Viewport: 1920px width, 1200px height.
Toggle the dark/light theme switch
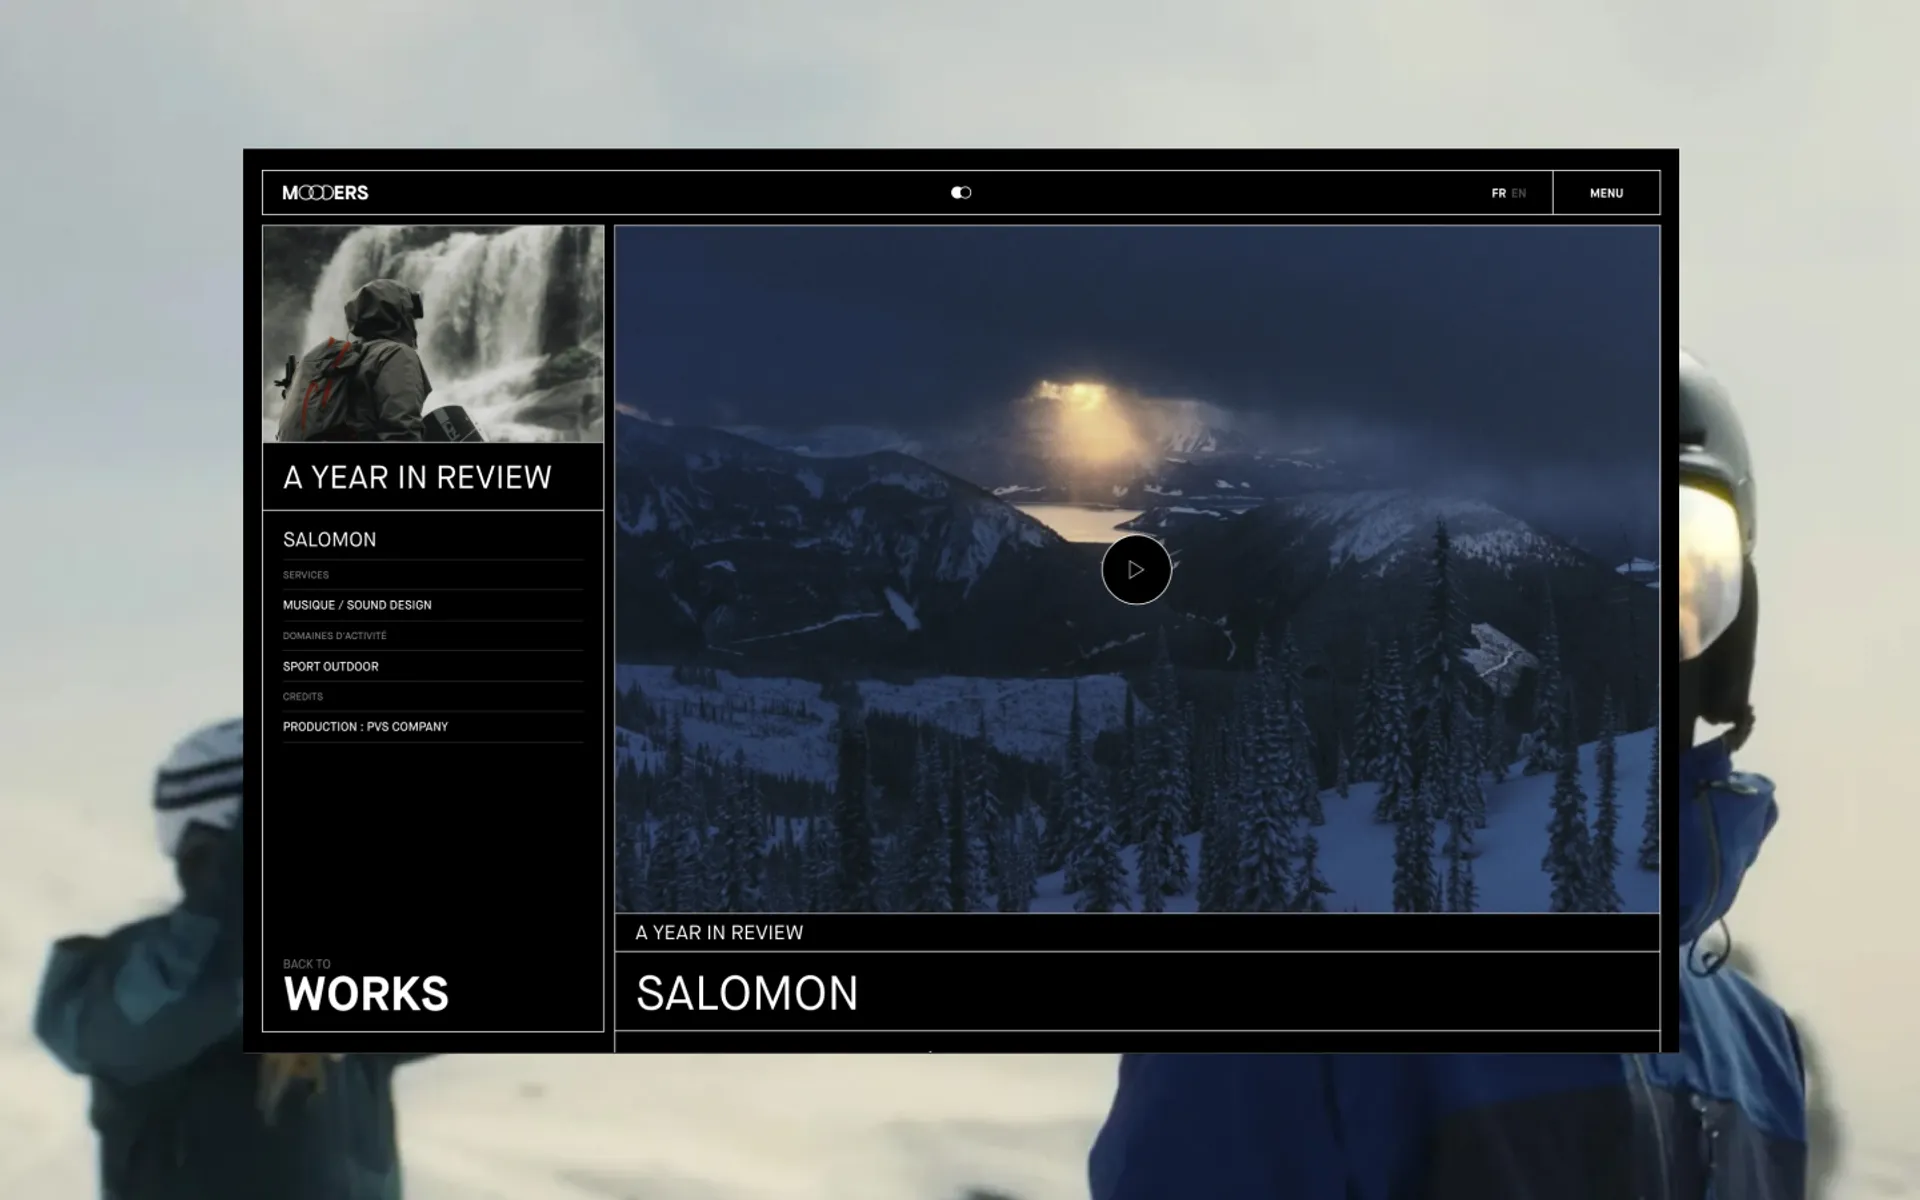click(961, 193)
